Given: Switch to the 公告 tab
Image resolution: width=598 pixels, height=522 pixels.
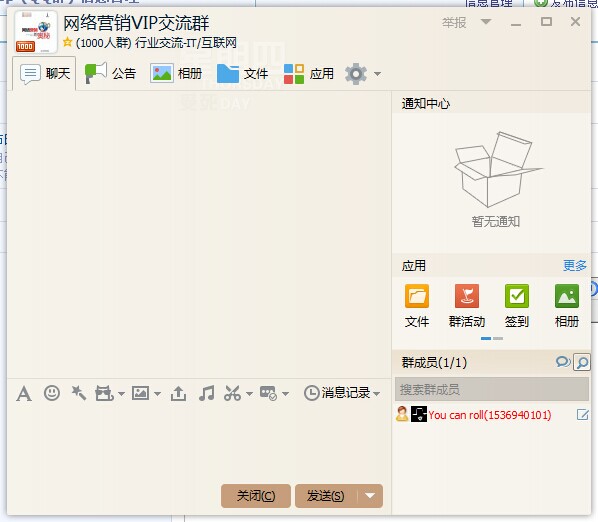Looking at the screenshot, I should click(110, 73).
